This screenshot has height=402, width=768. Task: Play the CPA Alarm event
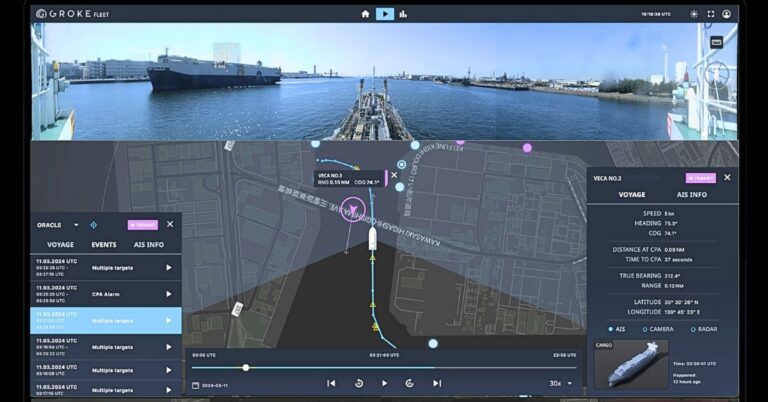pyautogui.click(x=168, y=294)
